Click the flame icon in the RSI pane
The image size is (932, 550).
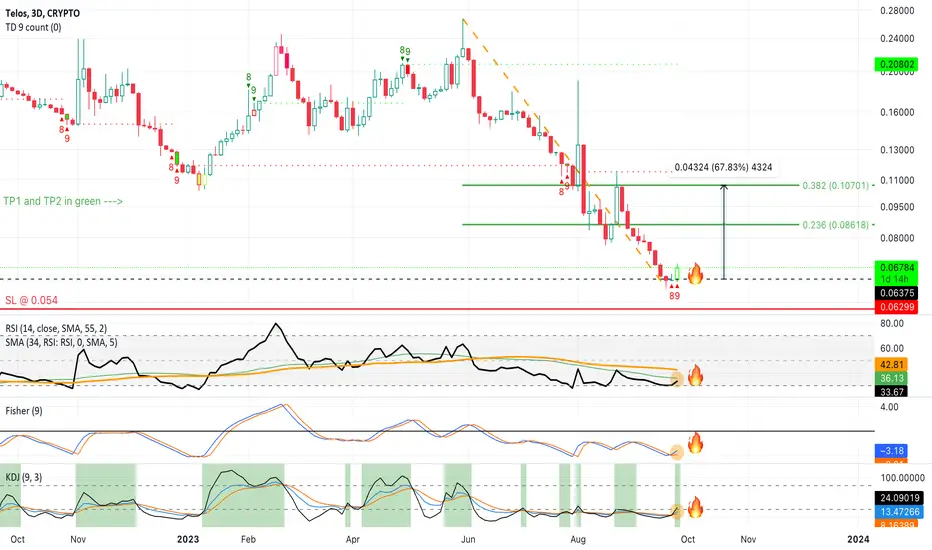point(695,375)
